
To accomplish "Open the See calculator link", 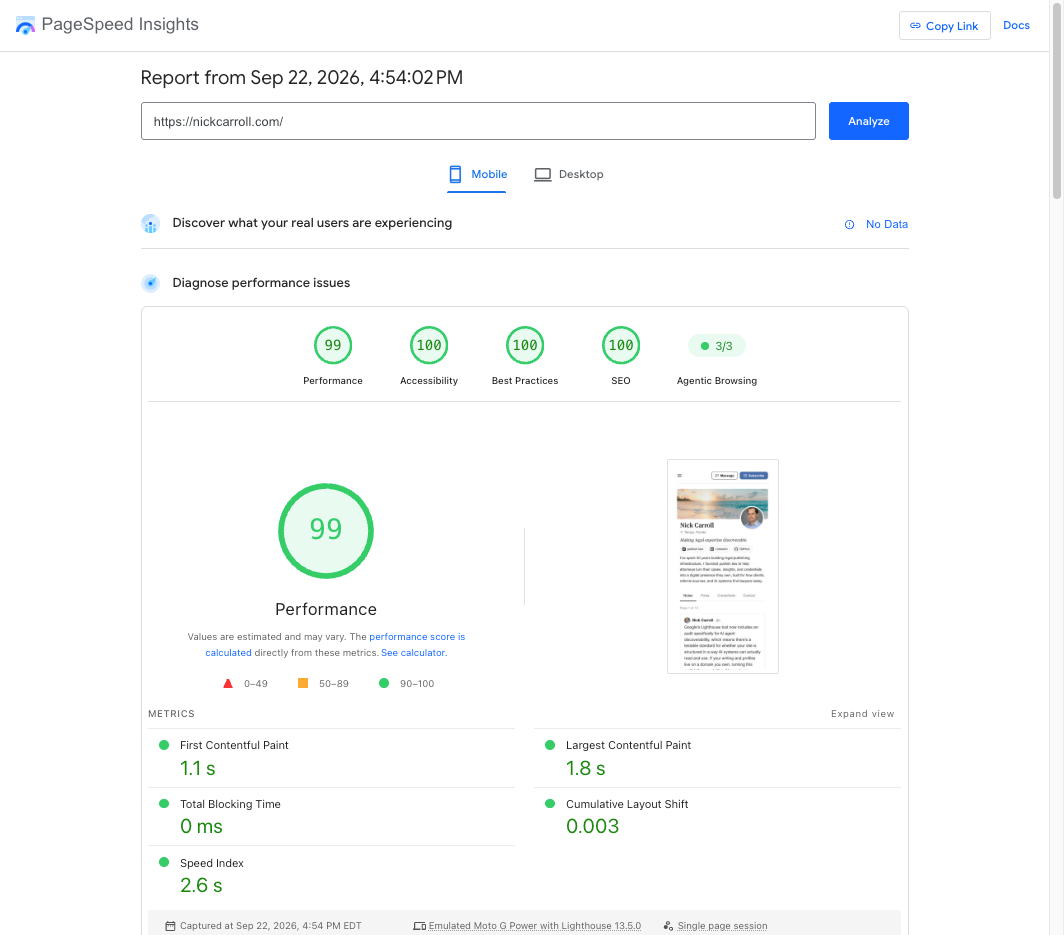I will point(413,653).
